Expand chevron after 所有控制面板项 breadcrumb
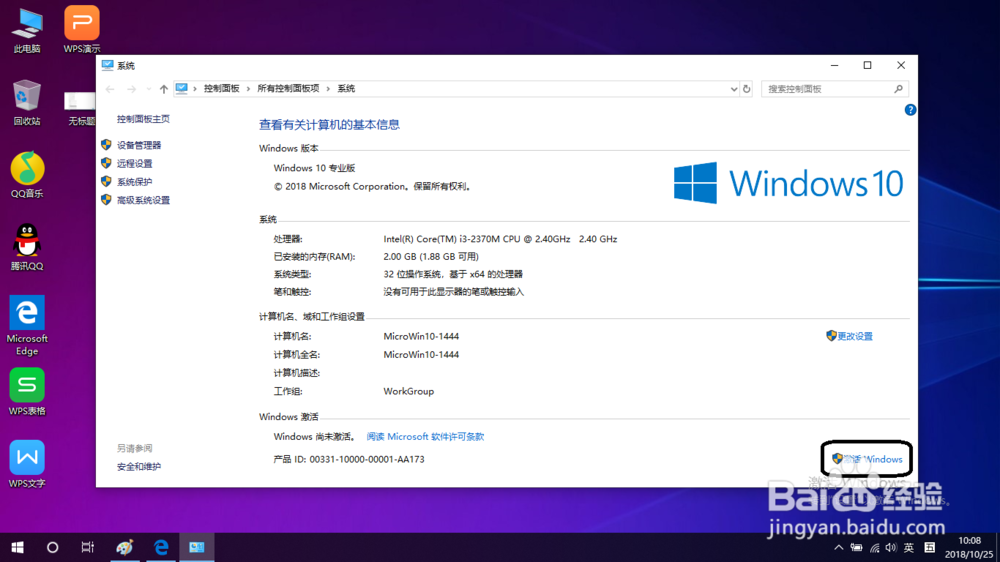The width and height of the screenshot is (1000, 562). coord(328,89)
